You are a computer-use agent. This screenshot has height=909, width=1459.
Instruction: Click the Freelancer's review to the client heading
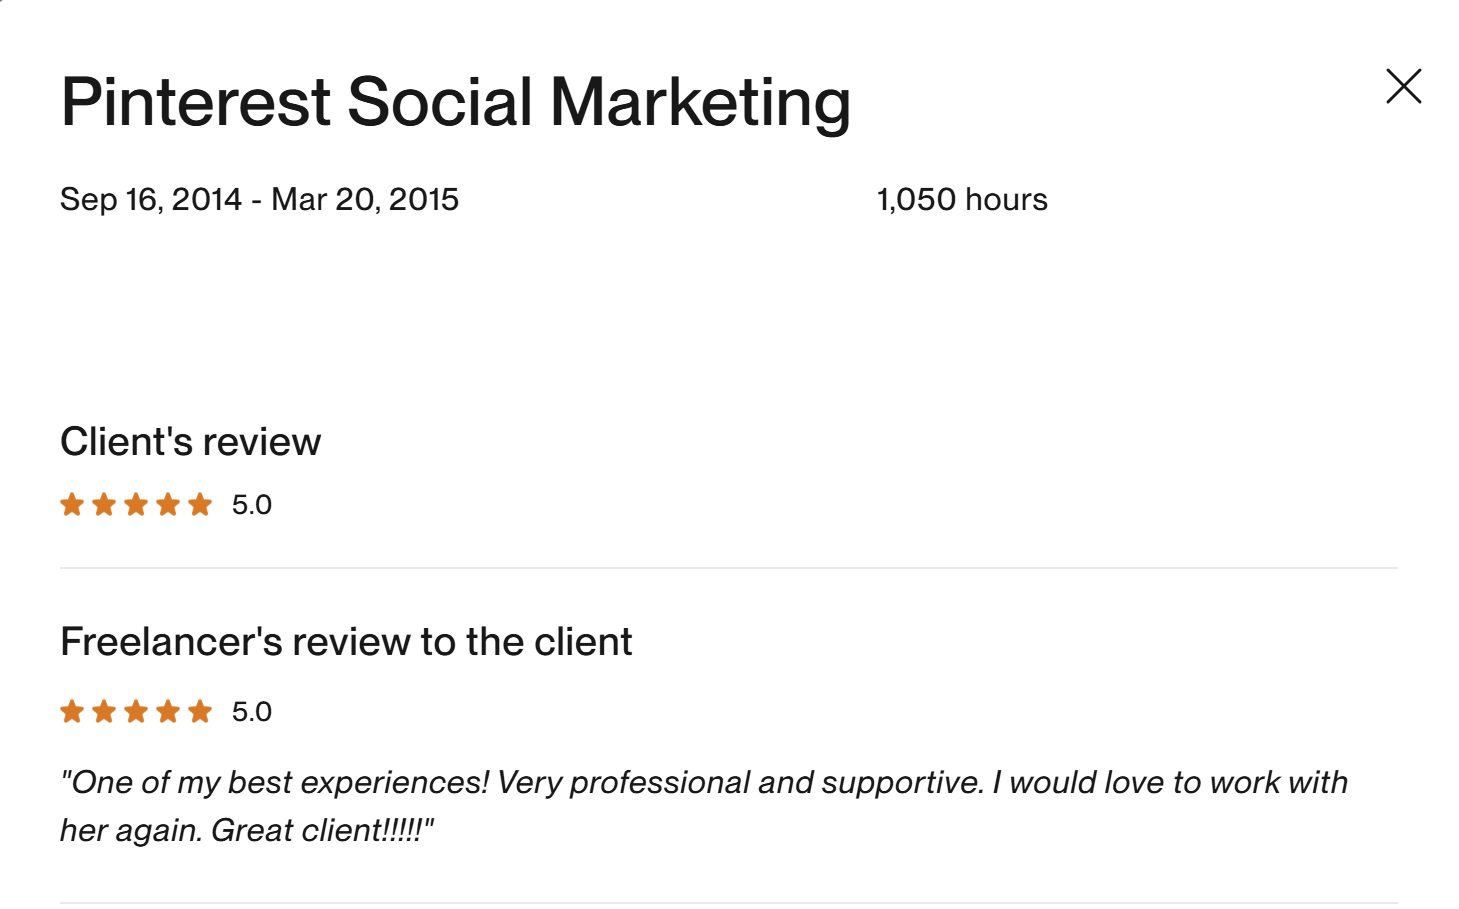(346, 642)
